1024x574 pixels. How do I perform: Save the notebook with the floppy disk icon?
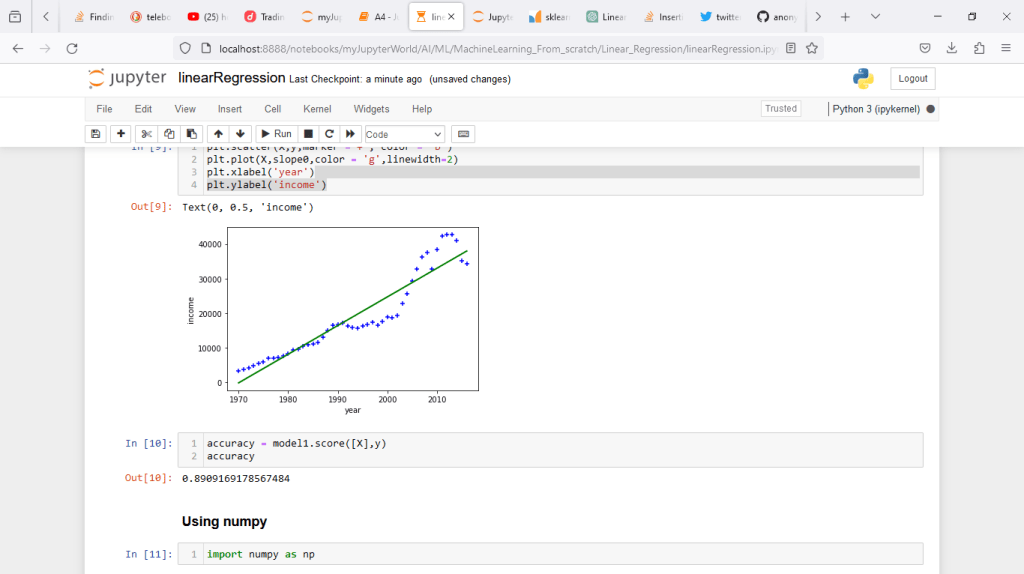click(96, 134)
